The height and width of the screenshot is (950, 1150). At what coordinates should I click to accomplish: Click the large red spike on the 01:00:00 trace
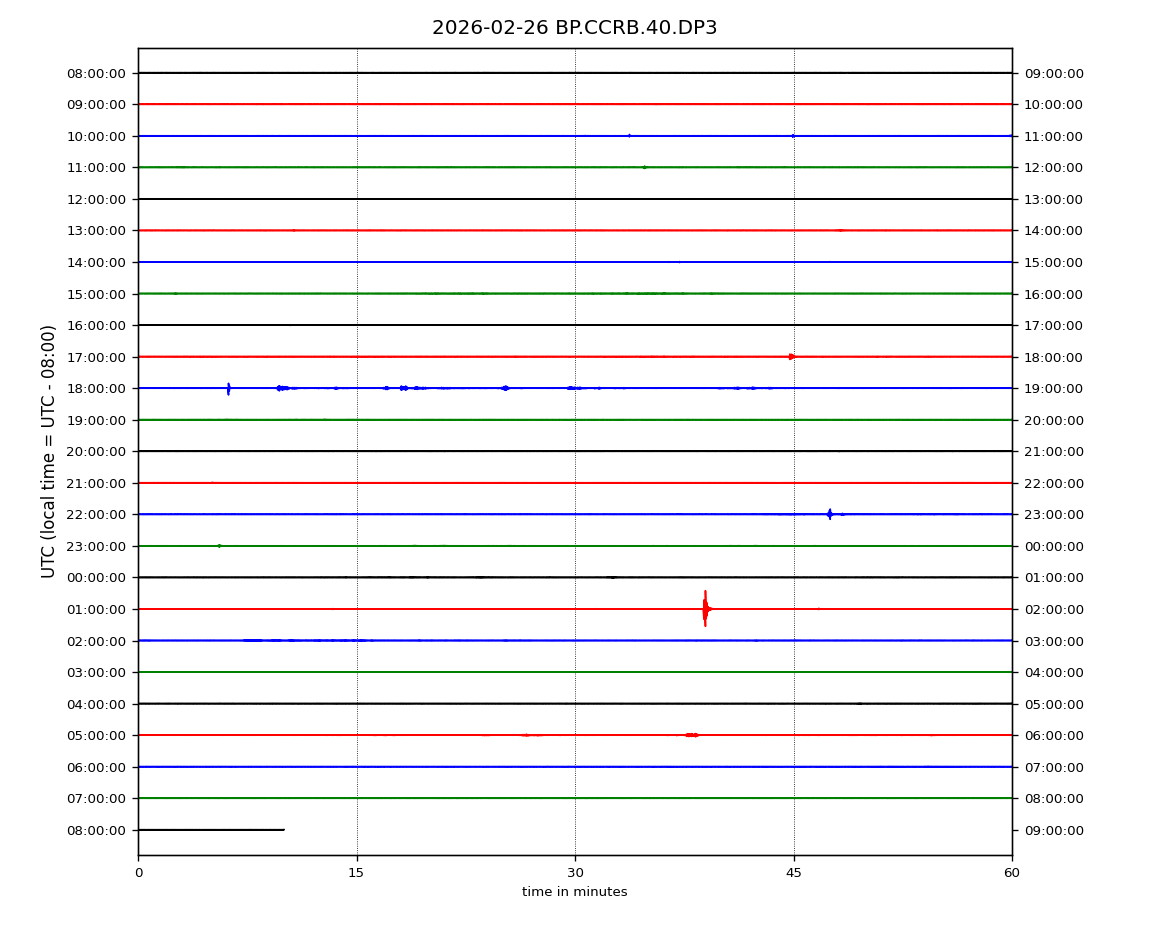(x=705, y=608)
